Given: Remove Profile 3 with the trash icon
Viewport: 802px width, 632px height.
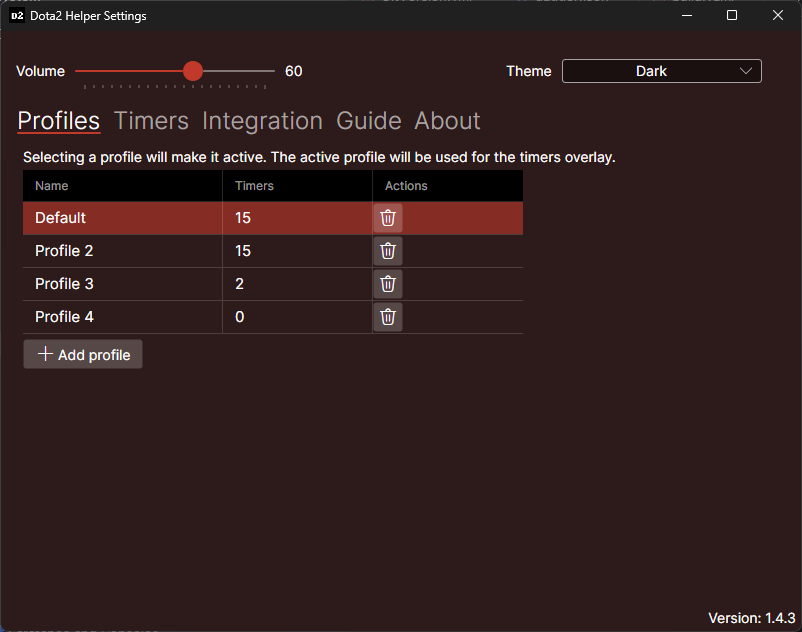Looking at the screenshot, I should (388, 283).
